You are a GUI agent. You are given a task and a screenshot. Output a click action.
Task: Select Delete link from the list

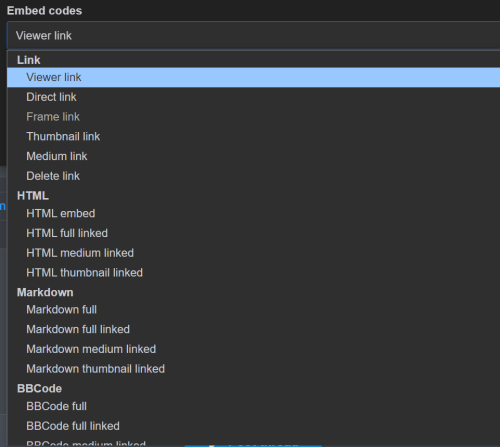click(253, 176)
